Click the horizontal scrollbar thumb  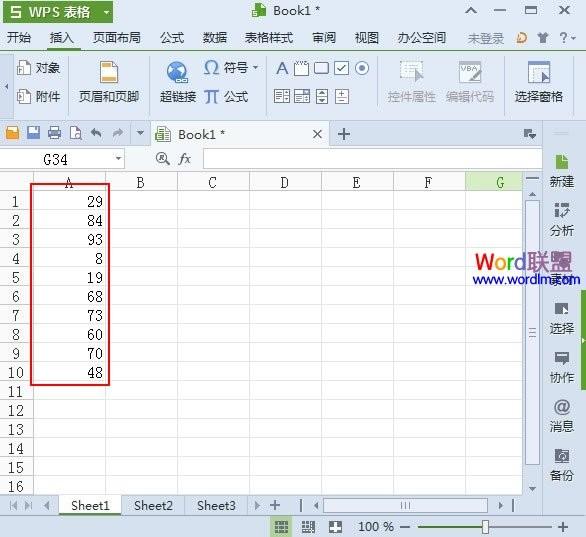[405, 506]
